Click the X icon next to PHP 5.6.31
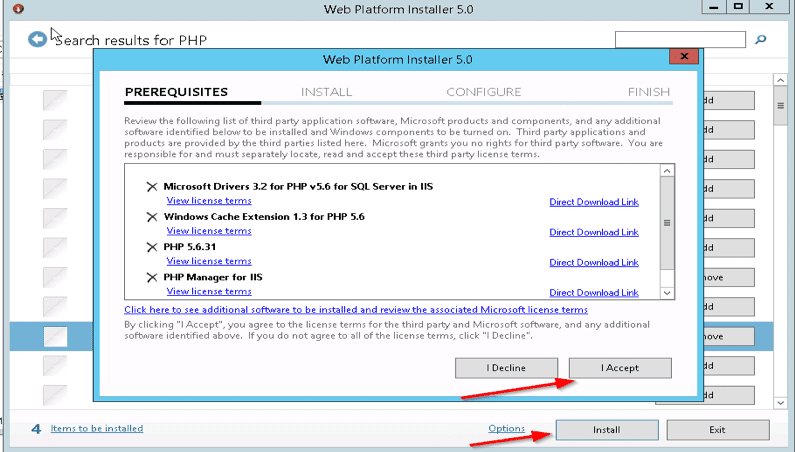Image resolution: width=795 pixels, height=452 pixels. coord(152,246)
